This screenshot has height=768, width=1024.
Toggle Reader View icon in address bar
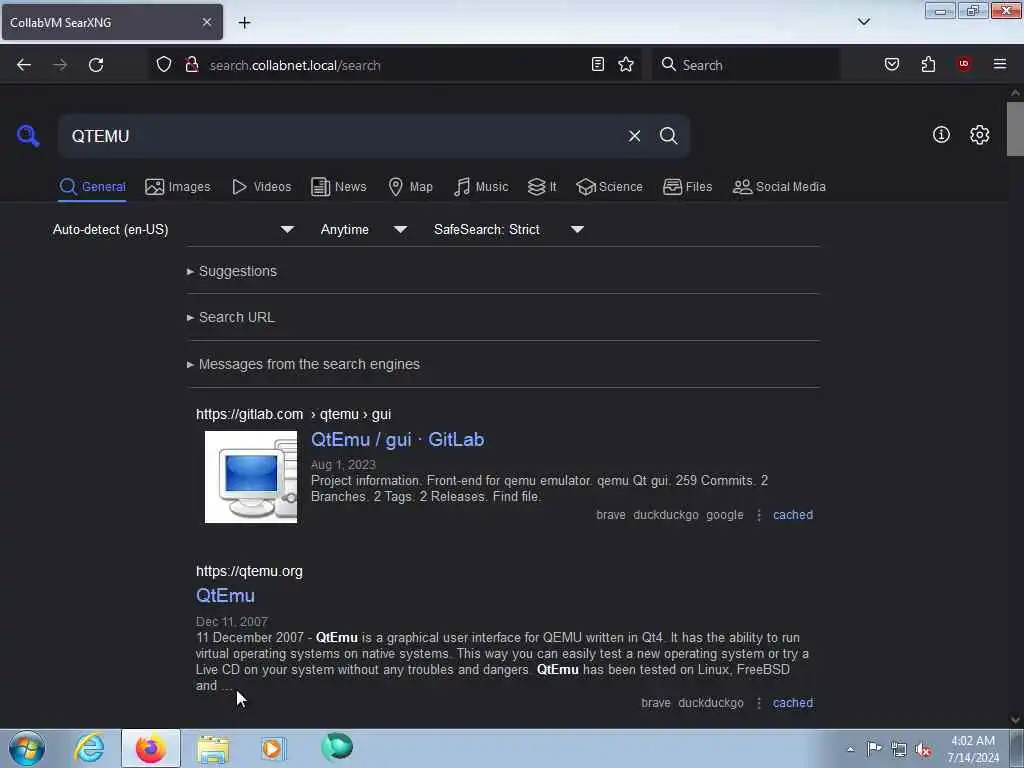[598, 64]
